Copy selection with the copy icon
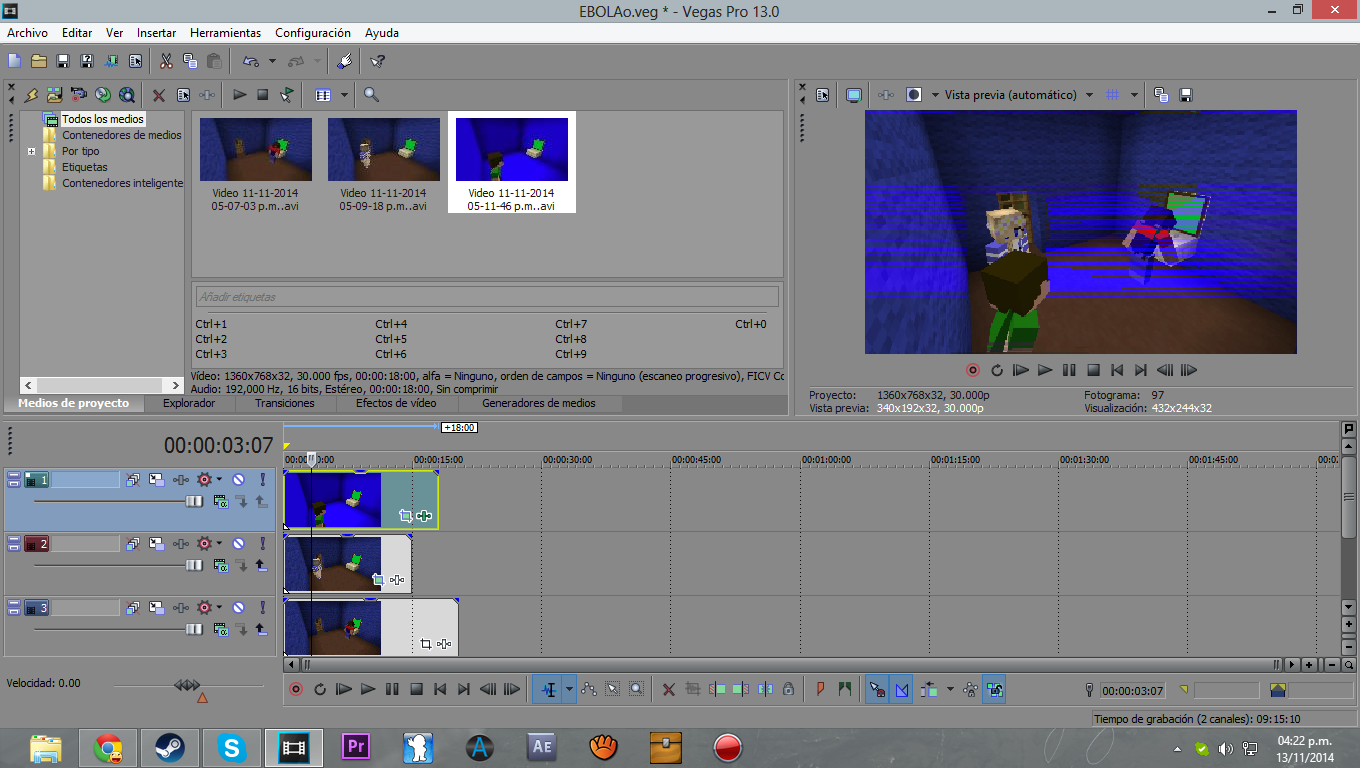 tap(190, 61)
